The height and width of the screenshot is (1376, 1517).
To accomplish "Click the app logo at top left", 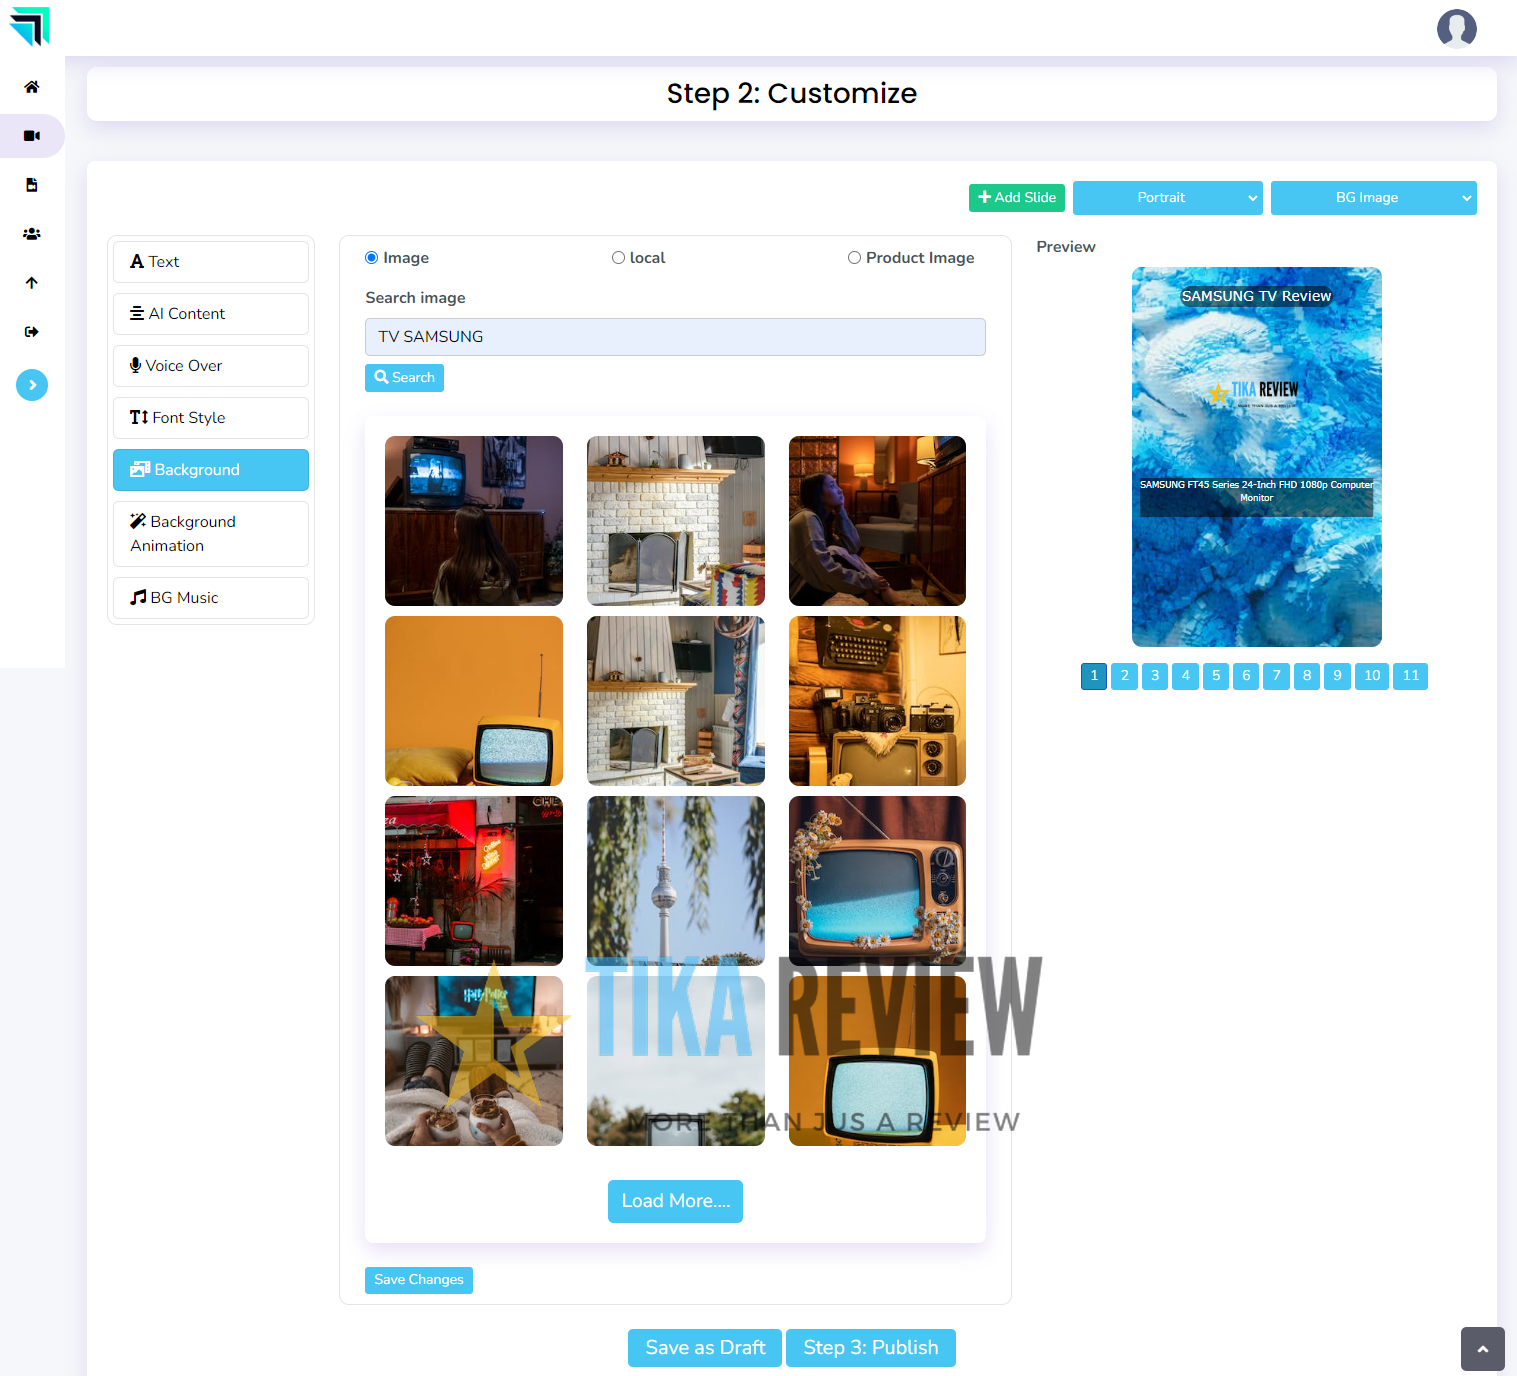I will coord(30,27).
